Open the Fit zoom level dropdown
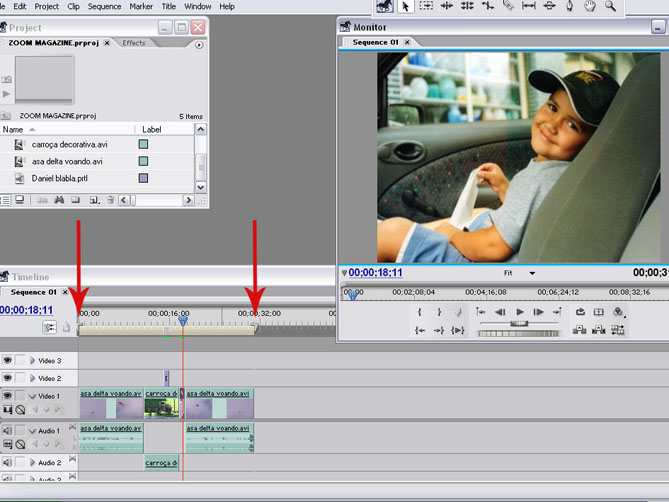Image resolution: width=669 pixels, height=502 pixels. click(532, 273)
